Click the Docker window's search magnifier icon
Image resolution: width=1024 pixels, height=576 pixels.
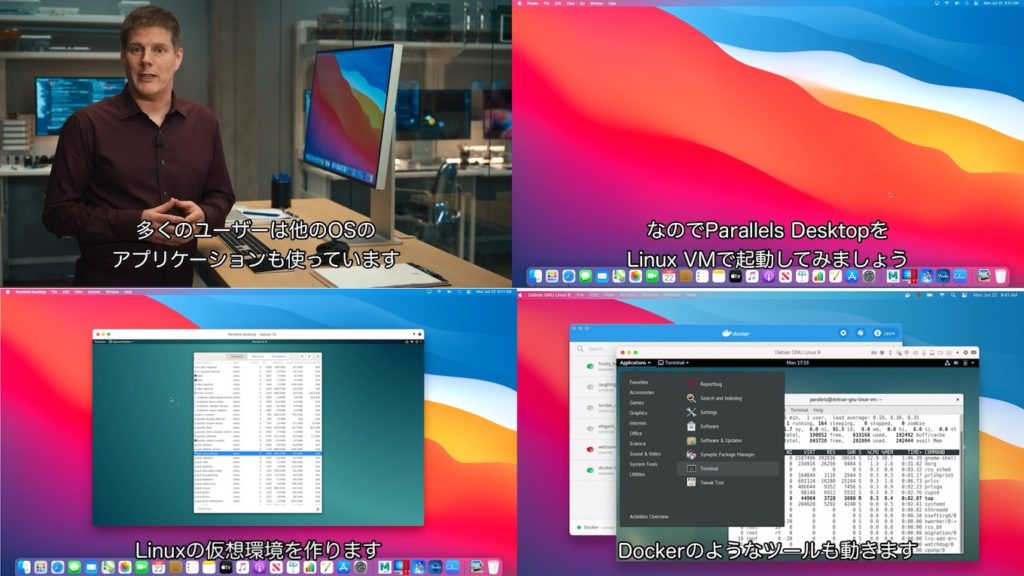(x=580, y=349)
